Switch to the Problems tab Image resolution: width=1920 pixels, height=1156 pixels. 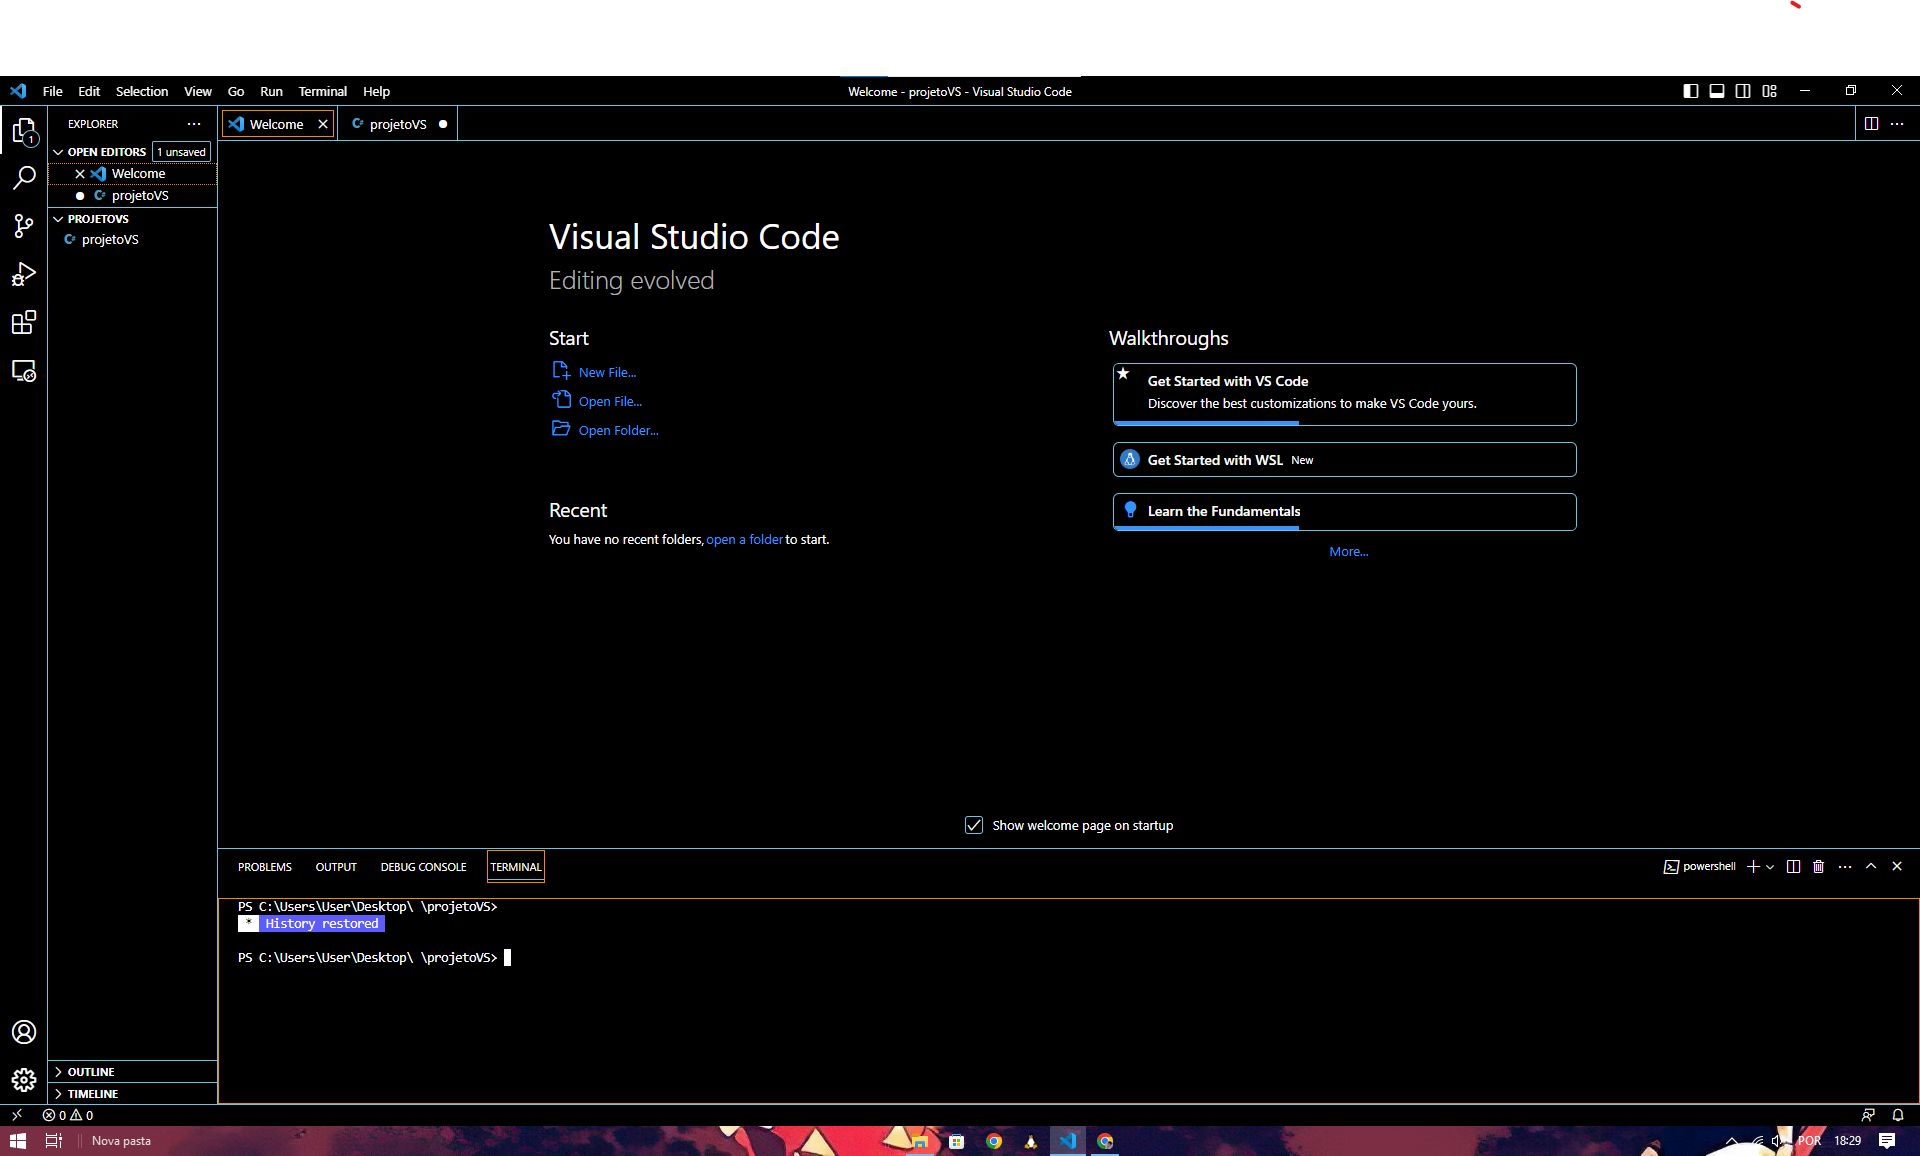click(265, 867)
